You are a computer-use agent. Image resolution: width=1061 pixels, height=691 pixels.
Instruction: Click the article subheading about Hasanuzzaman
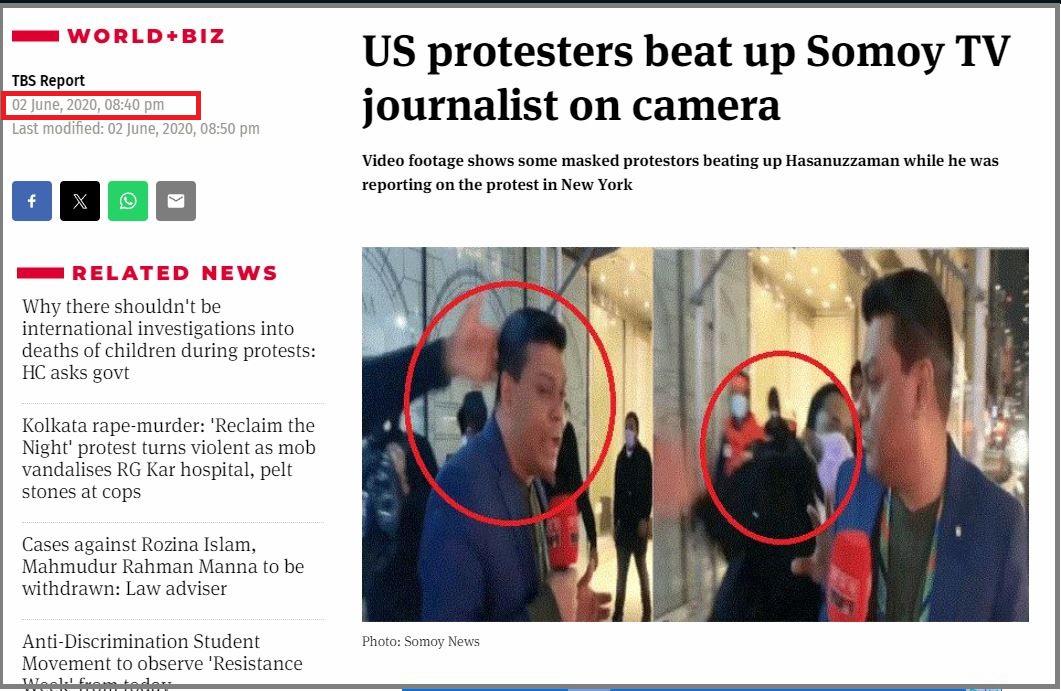click(680, 173)
